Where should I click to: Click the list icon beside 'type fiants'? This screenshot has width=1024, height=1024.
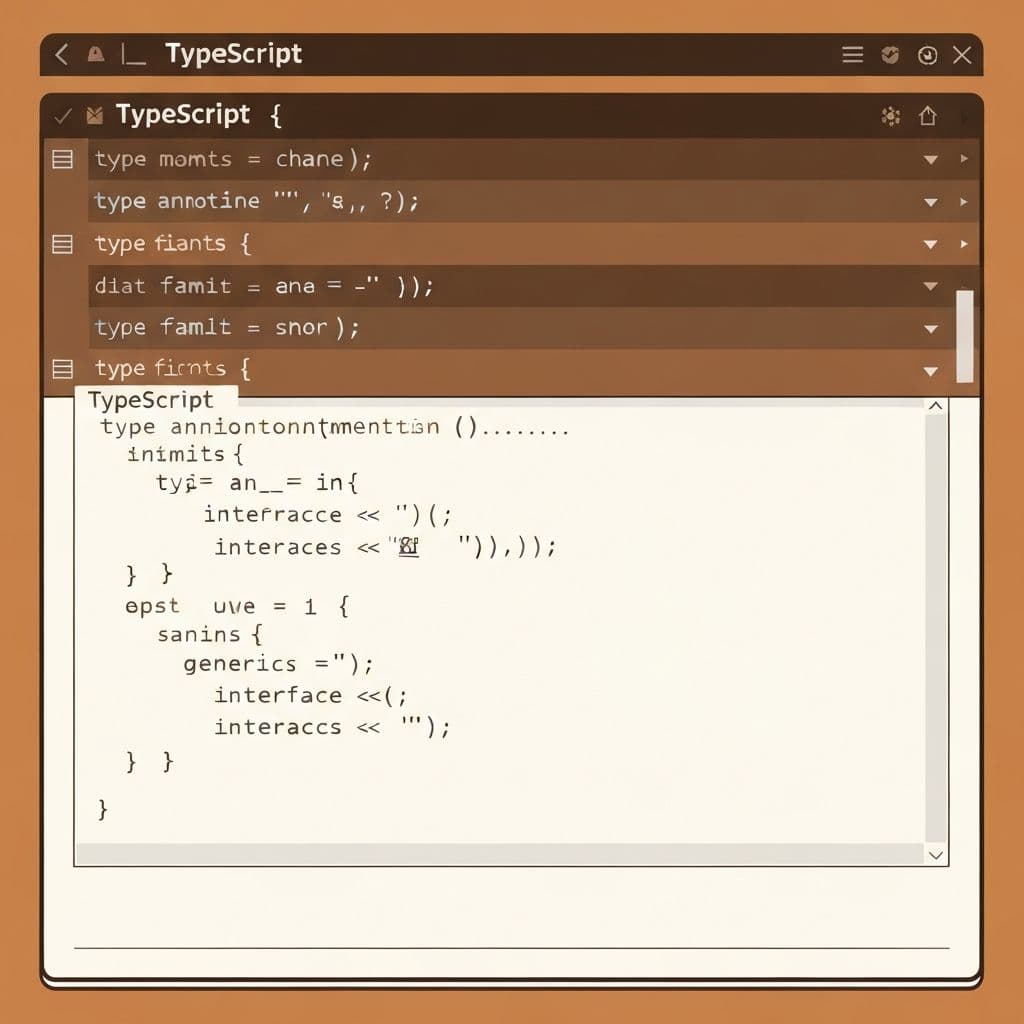(62, 243)
